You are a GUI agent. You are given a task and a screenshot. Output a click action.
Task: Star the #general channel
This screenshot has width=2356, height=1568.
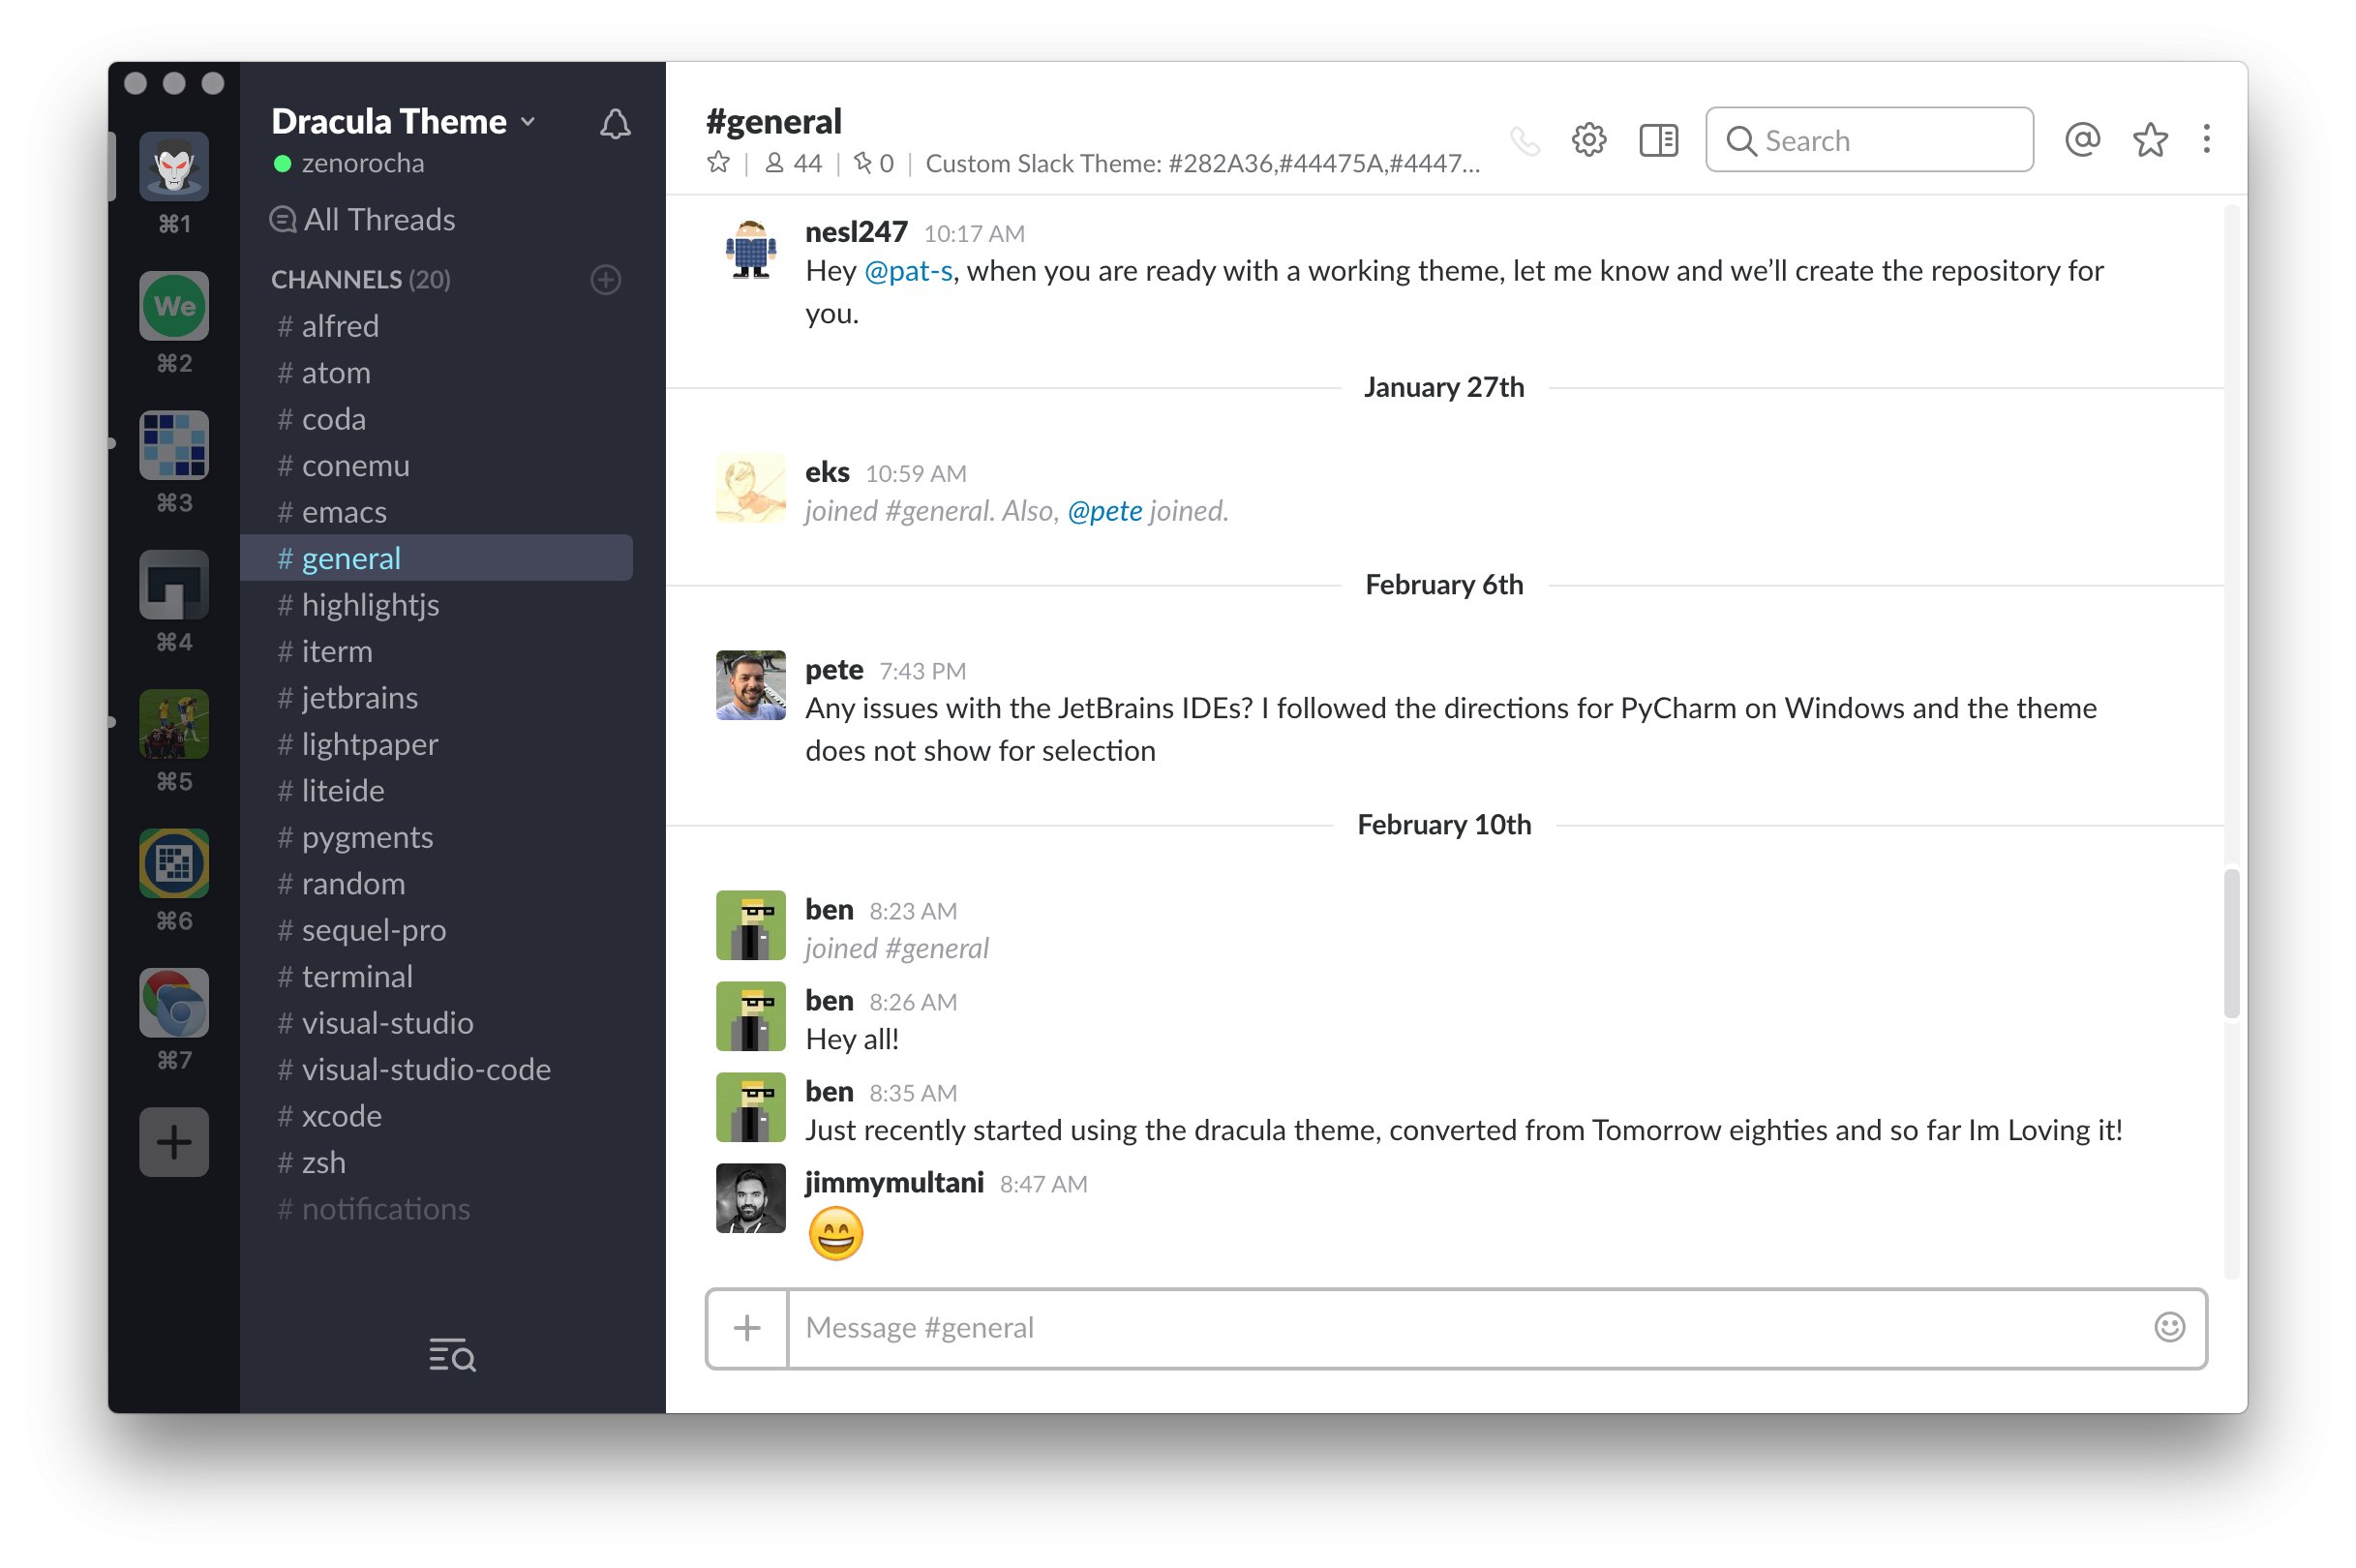click(x=718, y=162)
